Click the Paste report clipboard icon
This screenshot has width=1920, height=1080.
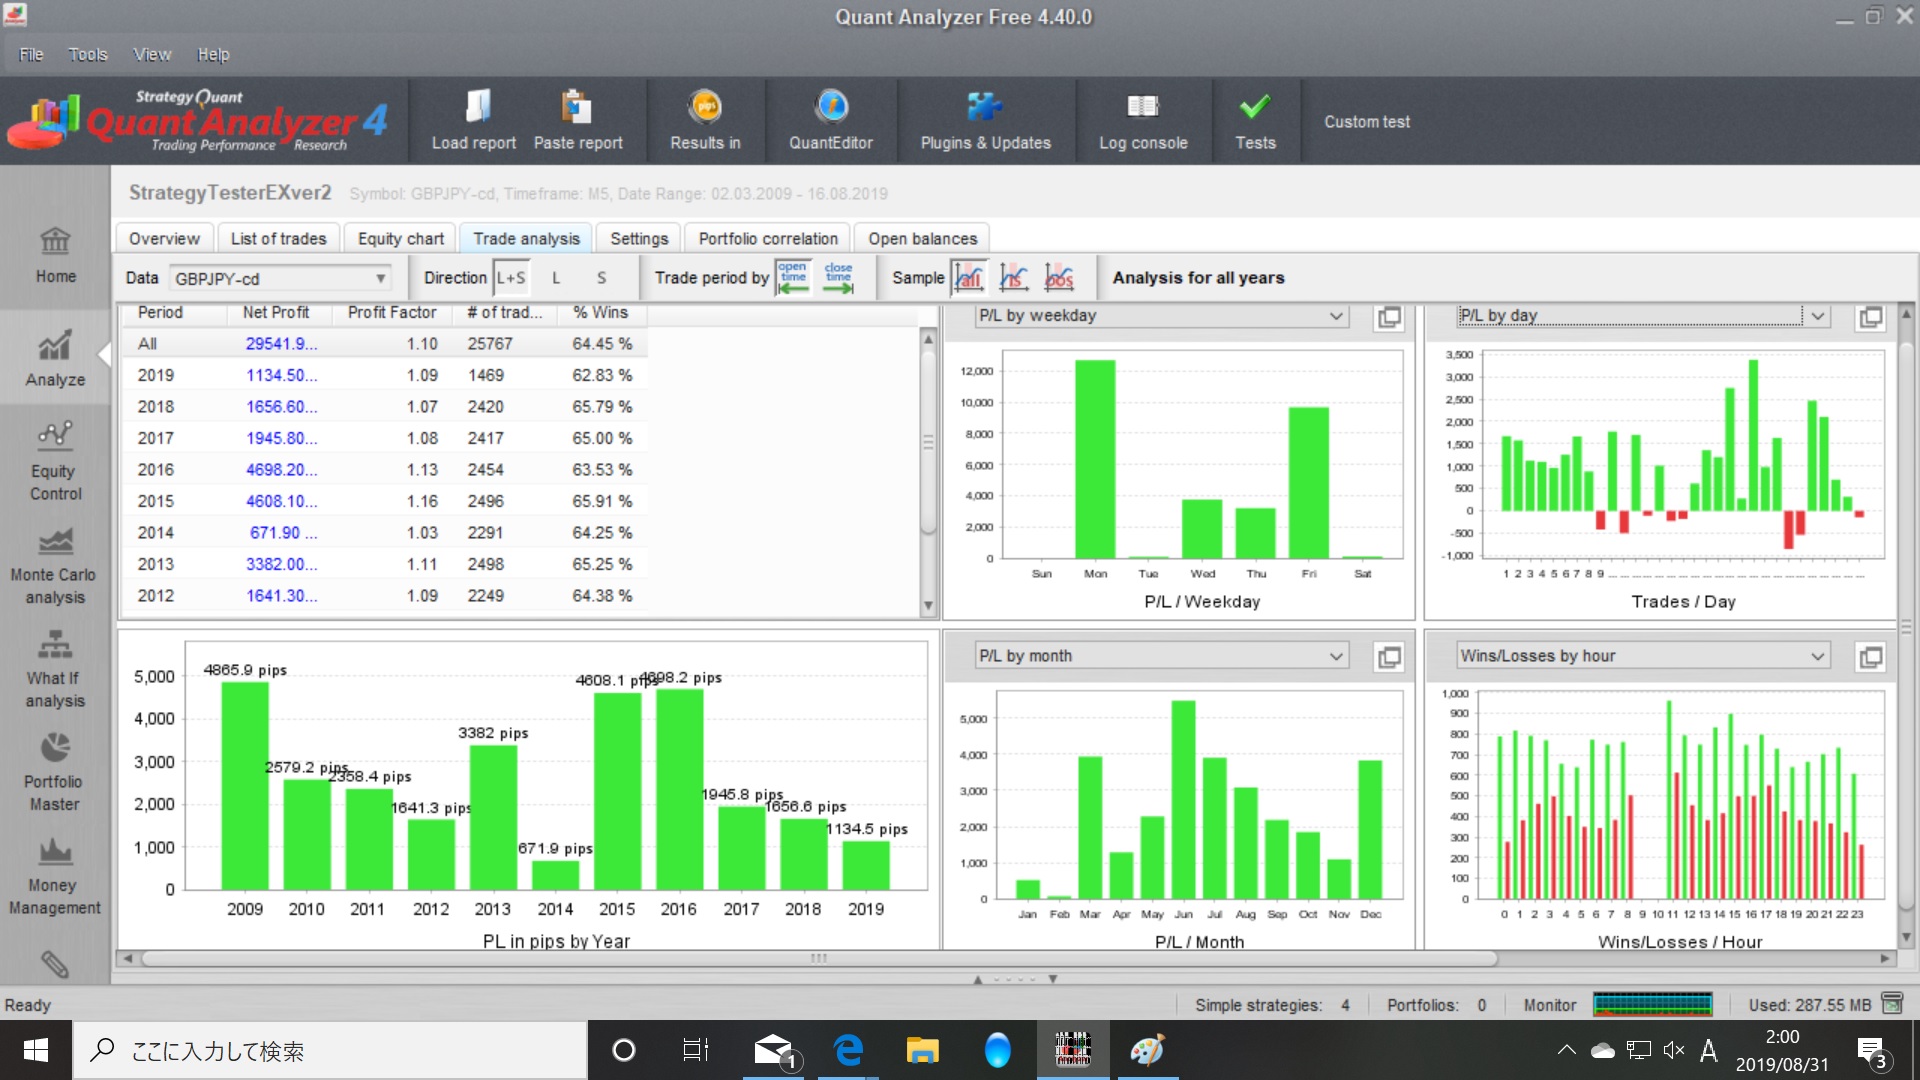coord(576,107)
